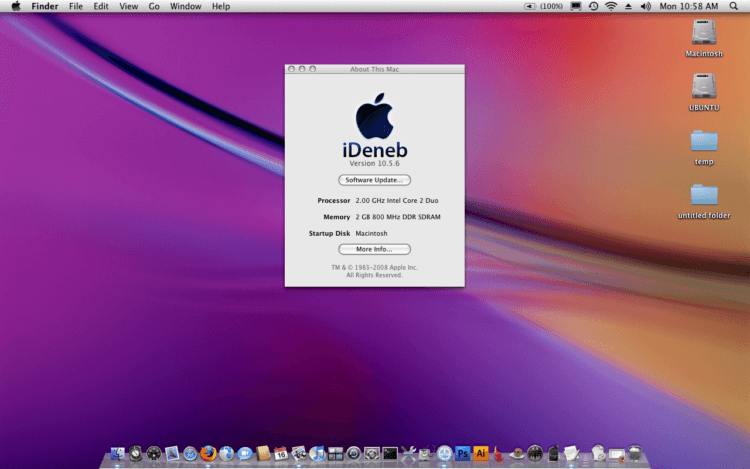Open the Help menu
The image size is (750, 469).
(x=221, y=6)
